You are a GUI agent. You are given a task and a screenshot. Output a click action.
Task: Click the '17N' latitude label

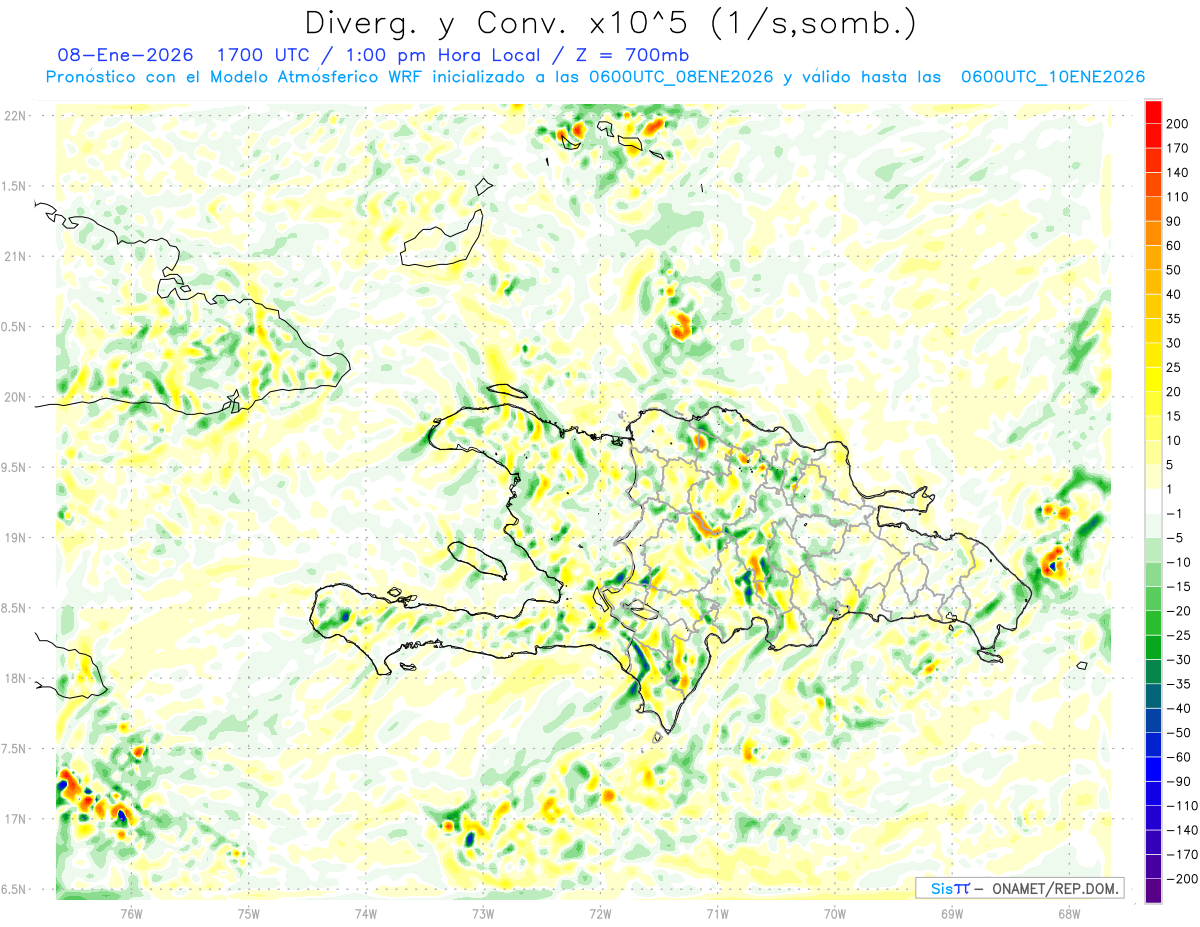[x=17, y=819]
